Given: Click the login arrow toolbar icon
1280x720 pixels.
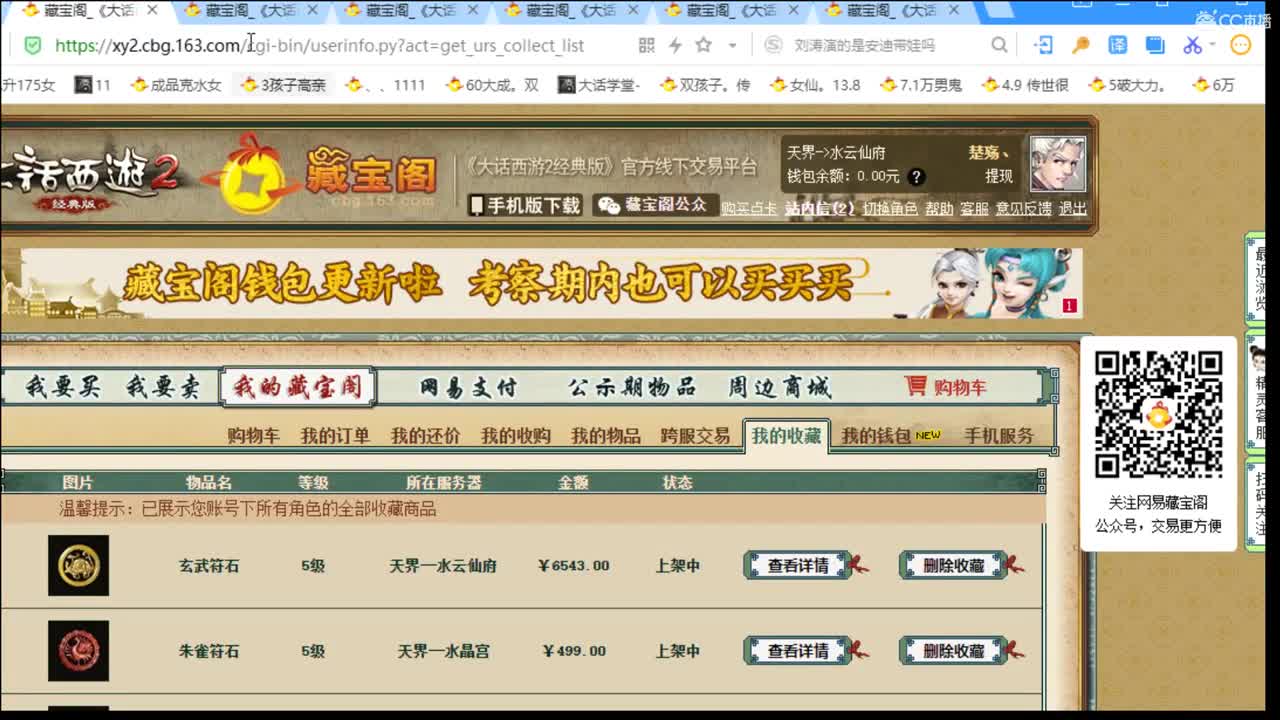Looking at the screenshot, I should (x=1043, y=45).
